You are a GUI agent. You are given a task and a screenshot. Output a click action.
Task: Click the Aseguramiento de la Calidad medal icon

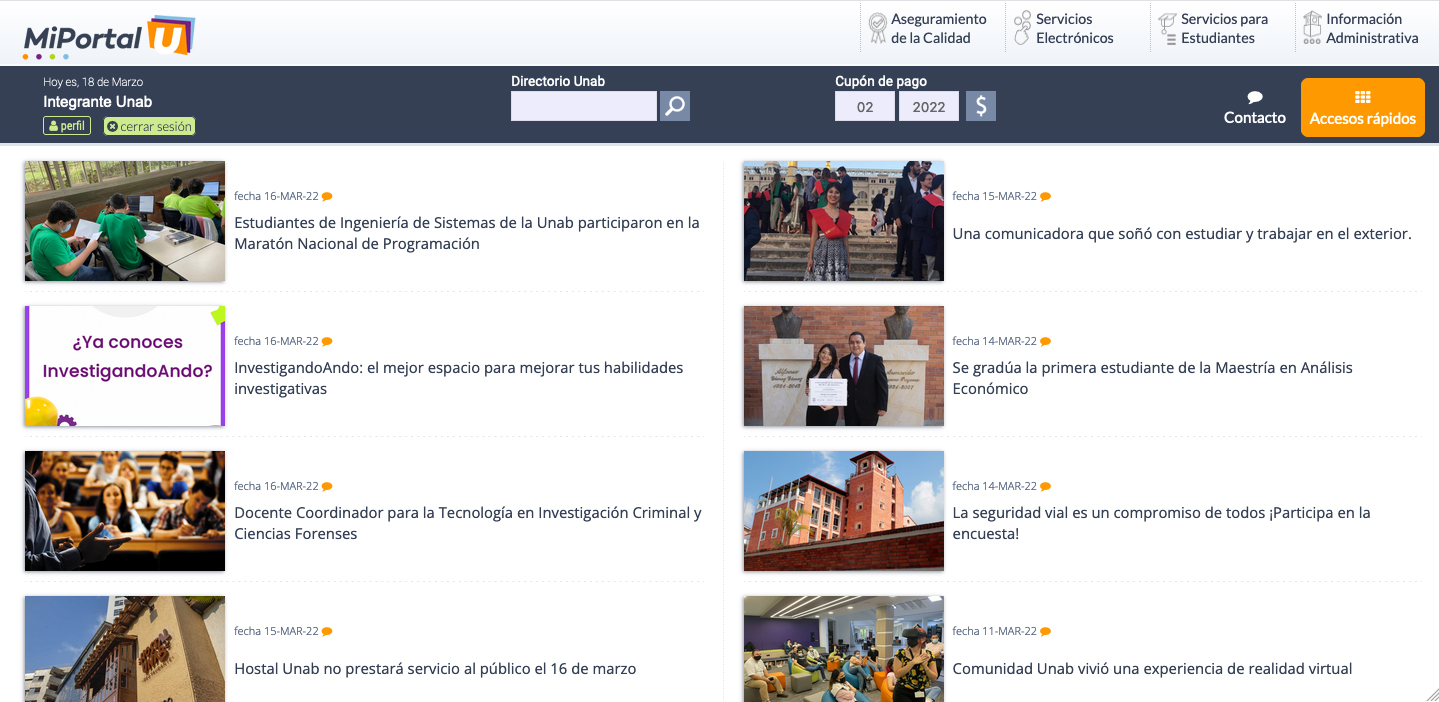pyautogui.click(x=877, y=29)
